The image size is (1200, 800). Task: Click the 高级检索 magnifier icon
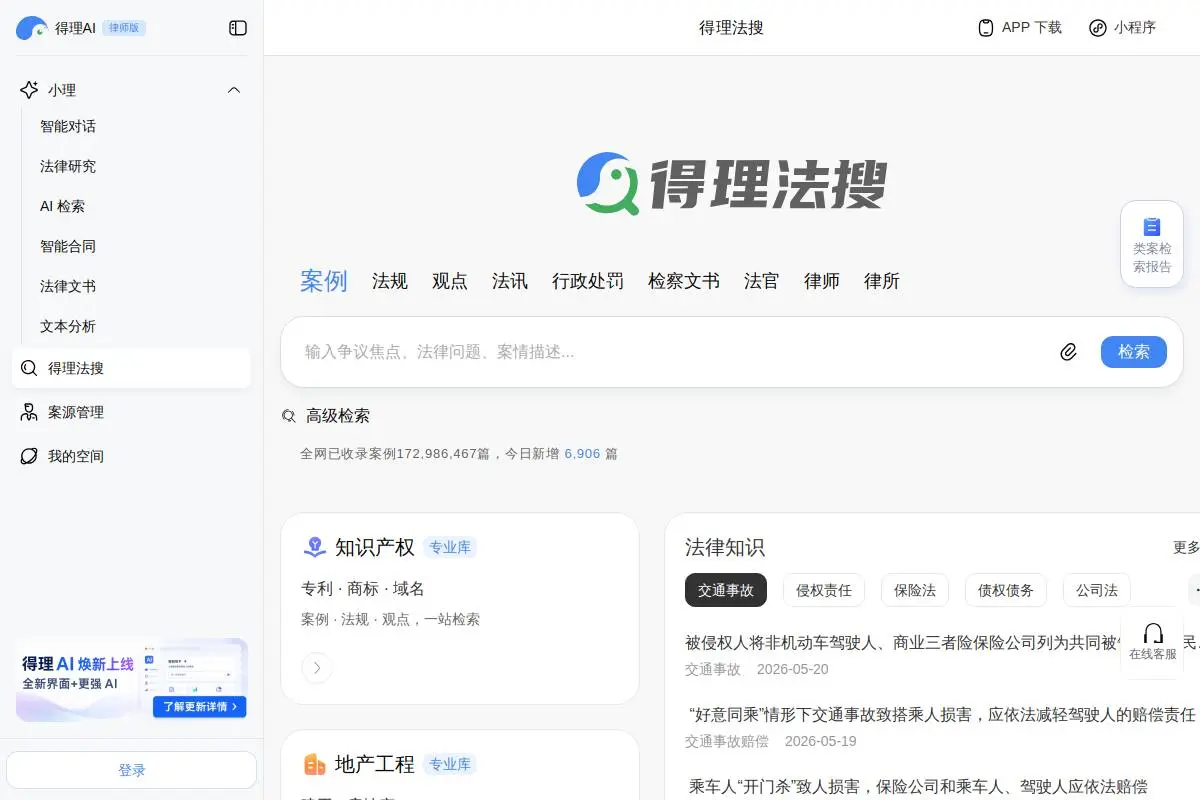(x=289, y=416)
